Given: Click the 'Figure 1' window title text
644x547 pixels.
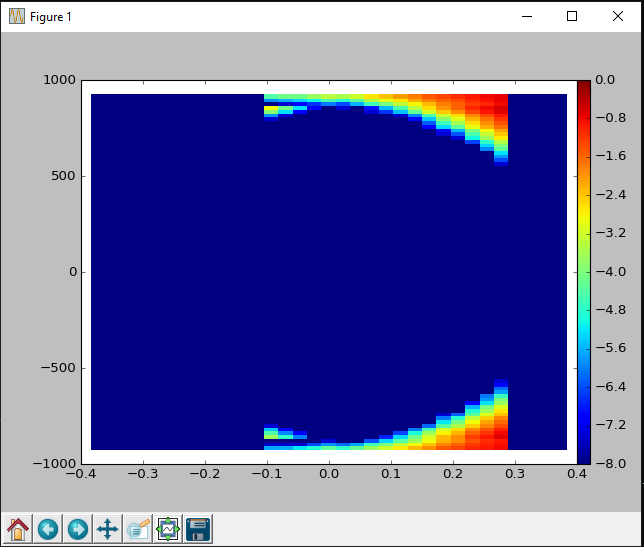Looking at the screenshot, I should click(x=51, y=17).
